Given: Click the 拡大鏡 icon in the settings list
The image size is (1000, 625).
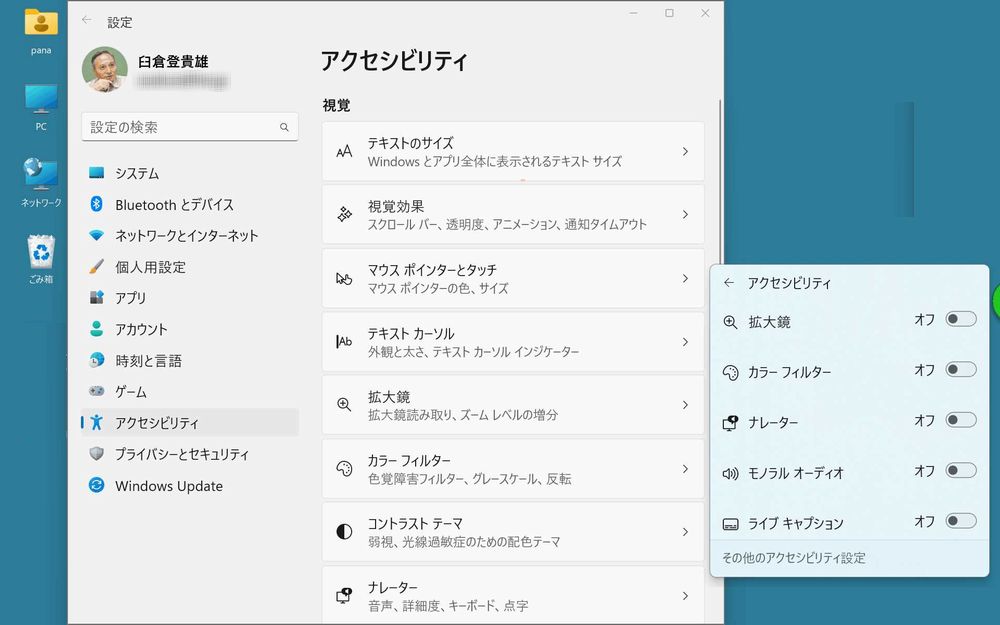Looking at the screenshot, I should coord(344,405).
